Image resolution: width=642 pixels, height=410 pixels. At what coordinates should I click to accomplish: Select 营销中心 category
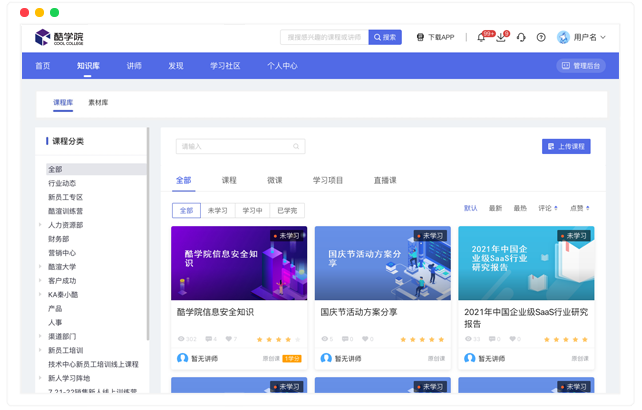point(62,253)
